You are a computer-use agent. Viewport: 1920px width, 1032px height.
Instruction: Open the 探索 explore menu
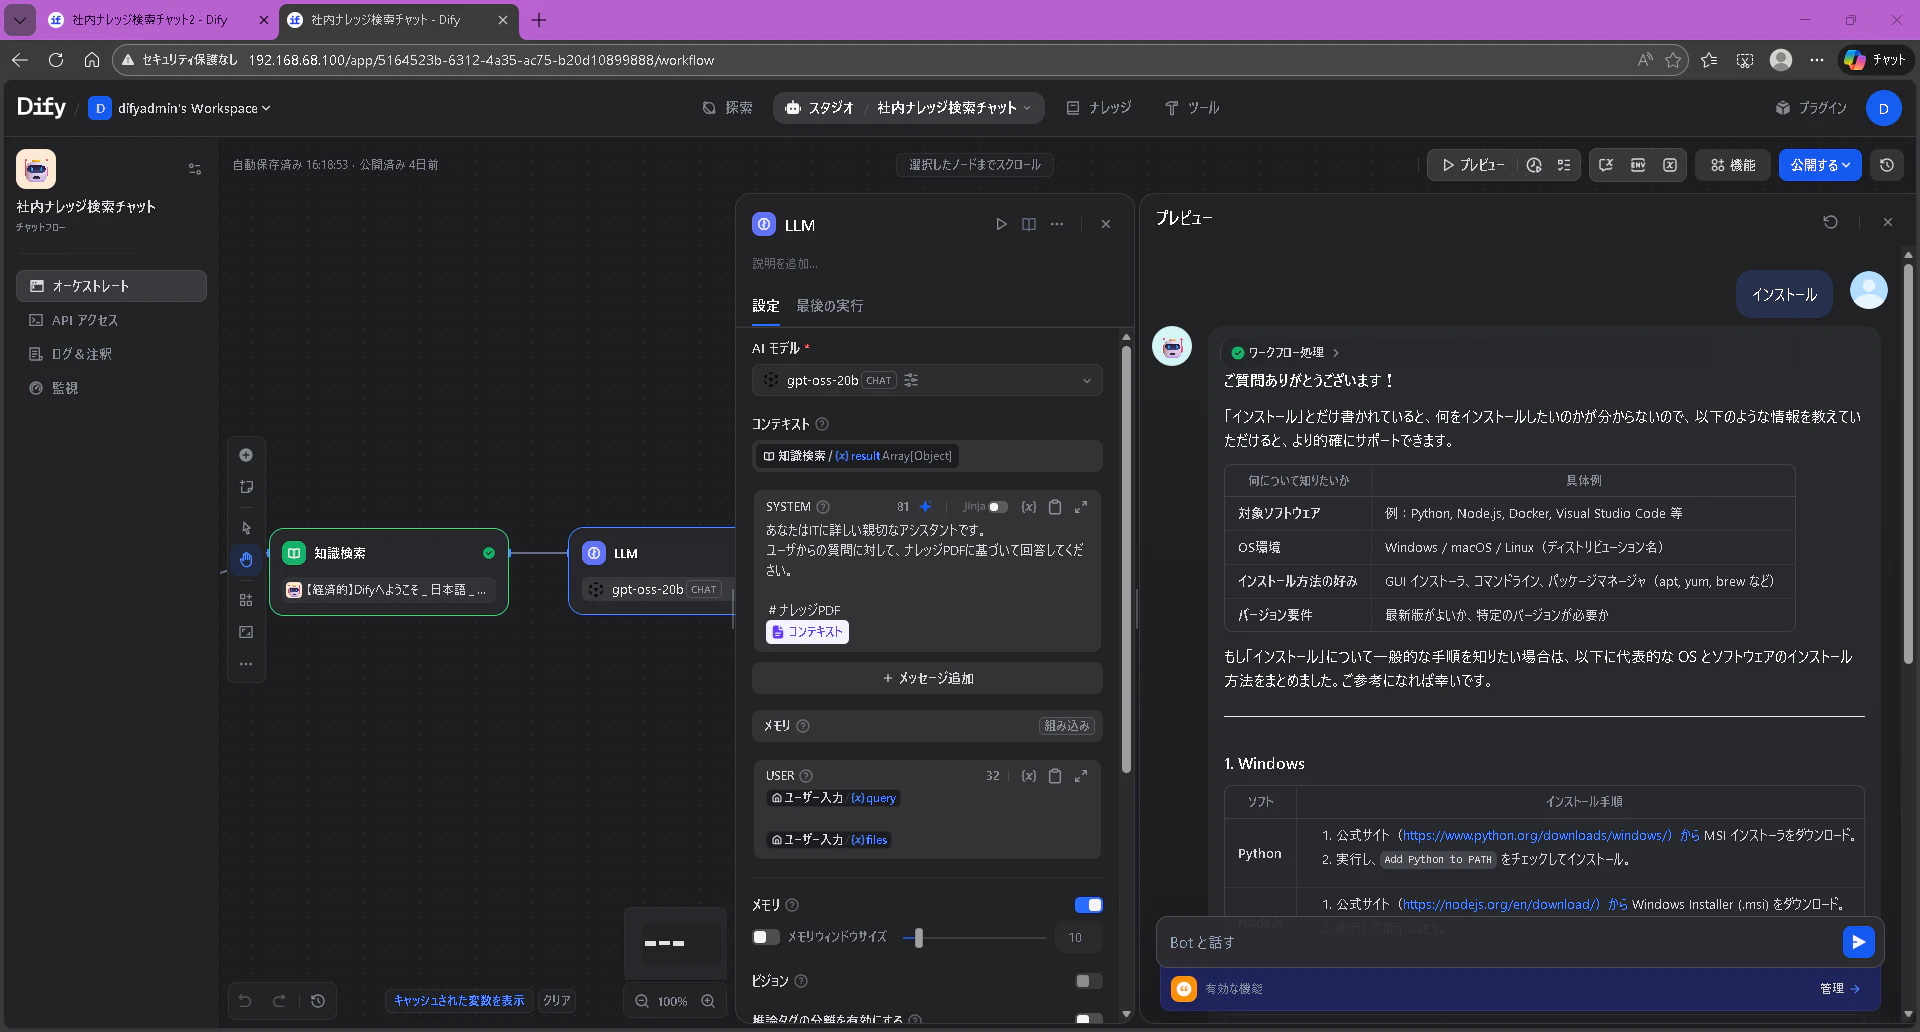[x=728, y=108]
